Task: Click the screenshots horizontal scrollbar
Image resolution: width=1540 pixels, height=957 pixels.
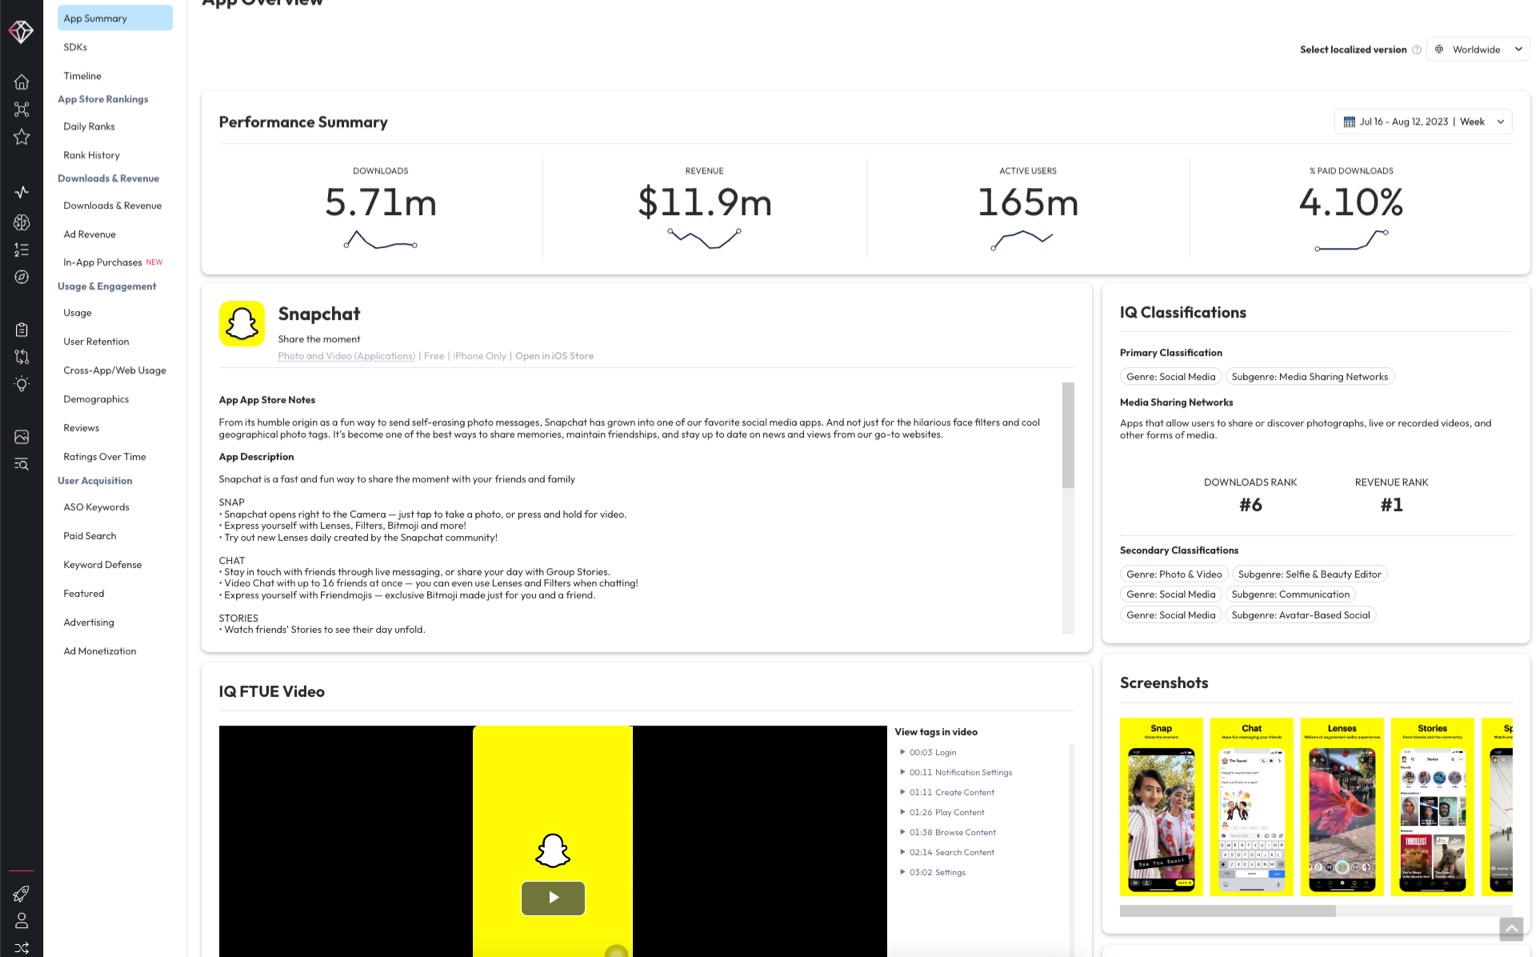Action: 1228,911
